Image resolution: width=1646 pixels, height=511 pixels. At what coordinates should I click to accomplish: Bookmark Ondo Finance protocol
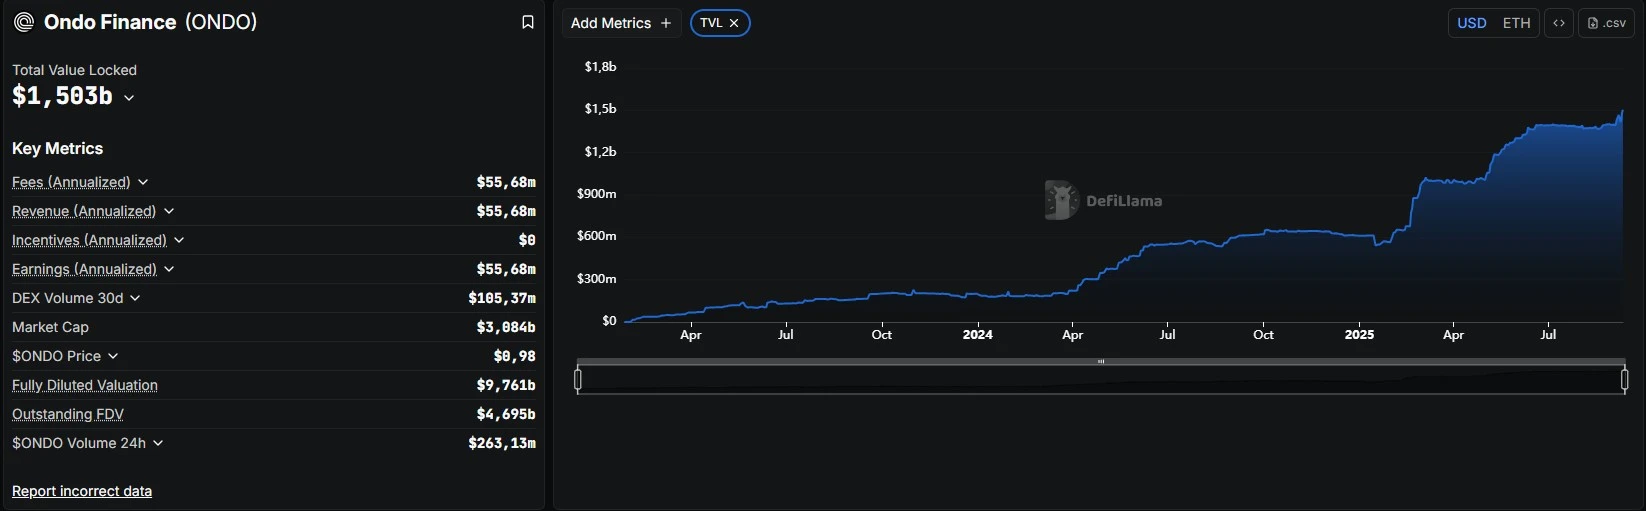(x=528, y=22)
